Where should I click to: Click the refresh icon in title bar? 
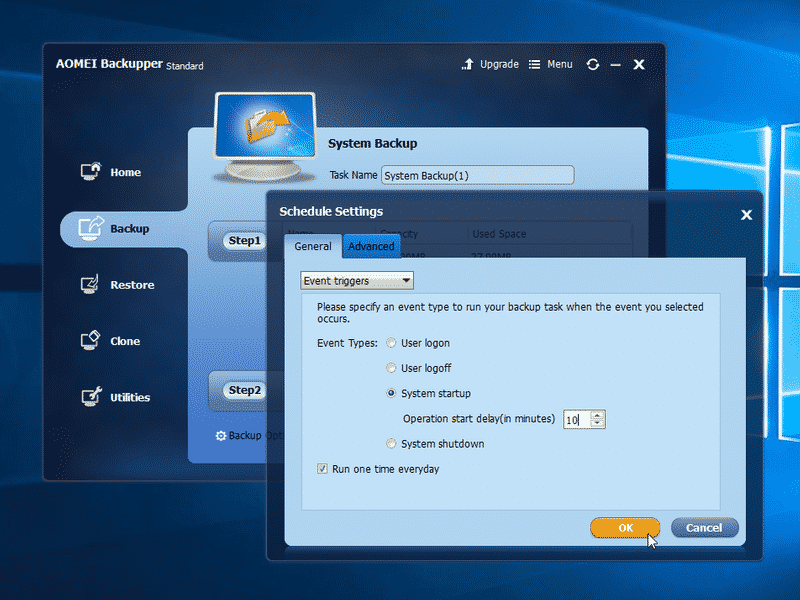[592, 64]
